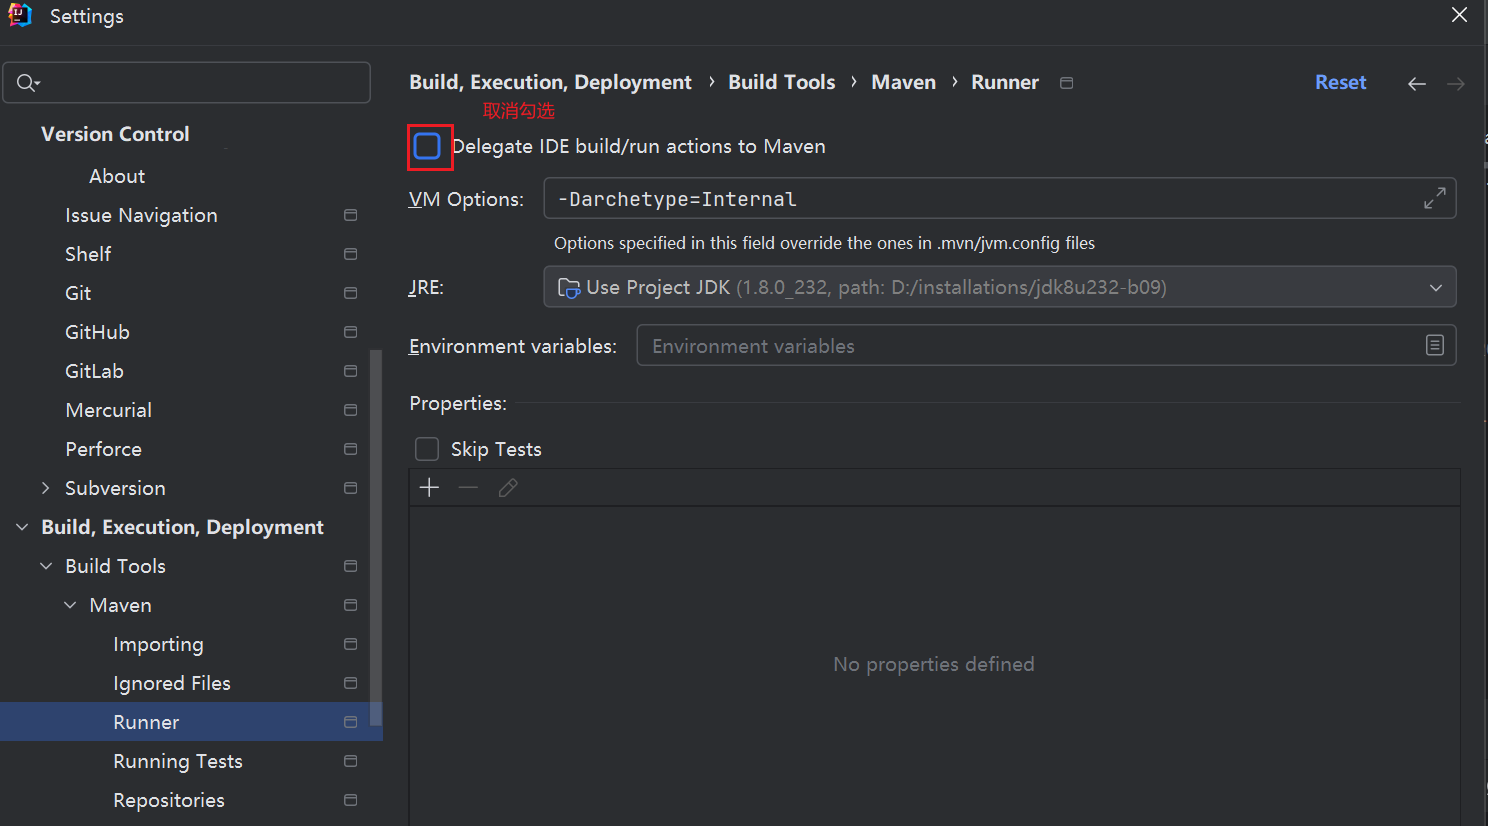Click Build, Execution, Deployment breadcrumb
The image size is (1488, 826).
550,83
